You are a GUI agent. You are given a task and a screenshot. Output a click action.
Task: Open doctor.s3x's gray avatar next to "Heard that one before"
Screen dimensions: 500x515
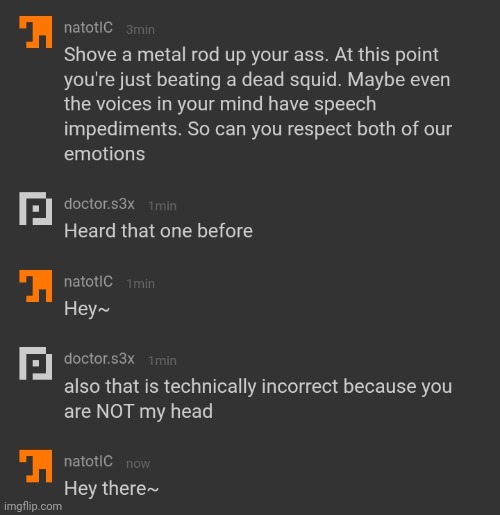point(36,208)
